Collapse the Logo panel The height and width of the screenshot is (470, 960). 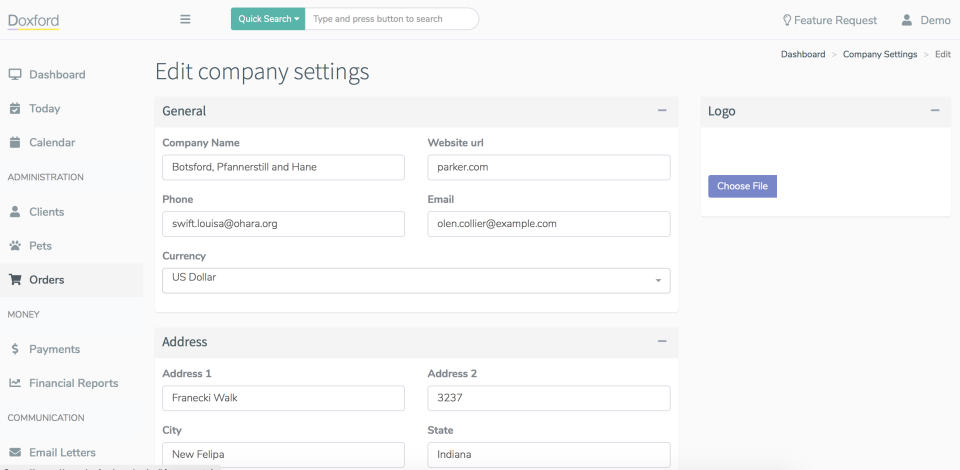tap(935, 111)
